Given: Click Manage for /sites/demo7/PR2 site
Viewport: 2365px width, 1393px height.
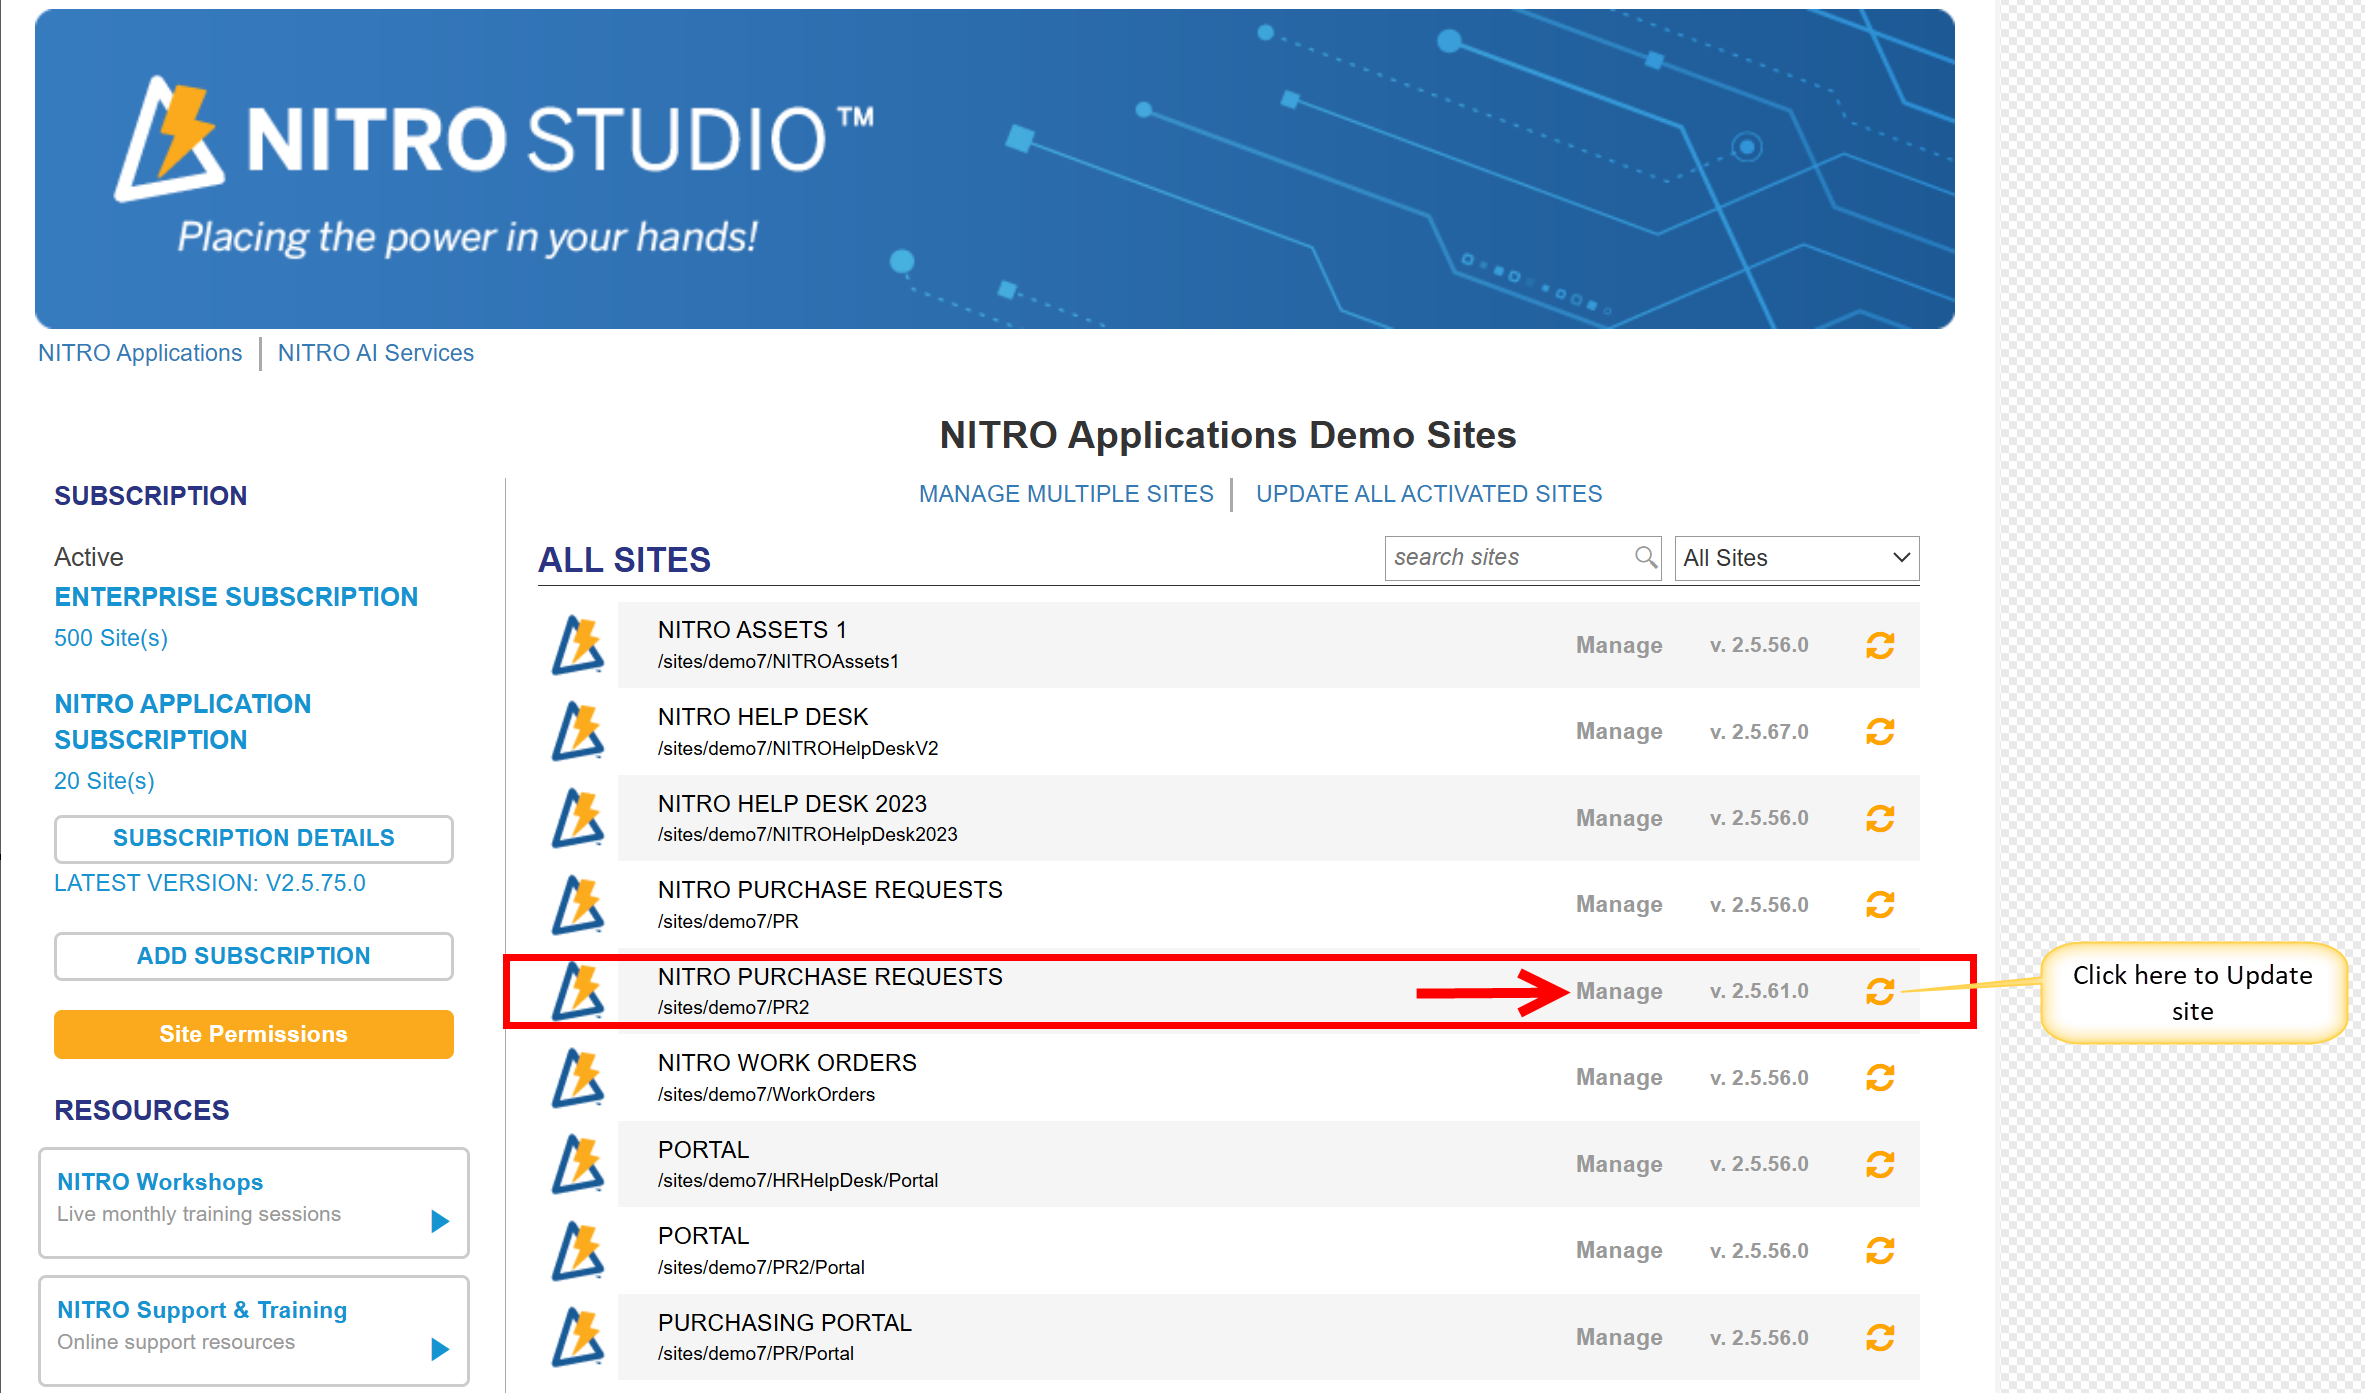Looking at the screenshot, I should [x=1619, y=991].
